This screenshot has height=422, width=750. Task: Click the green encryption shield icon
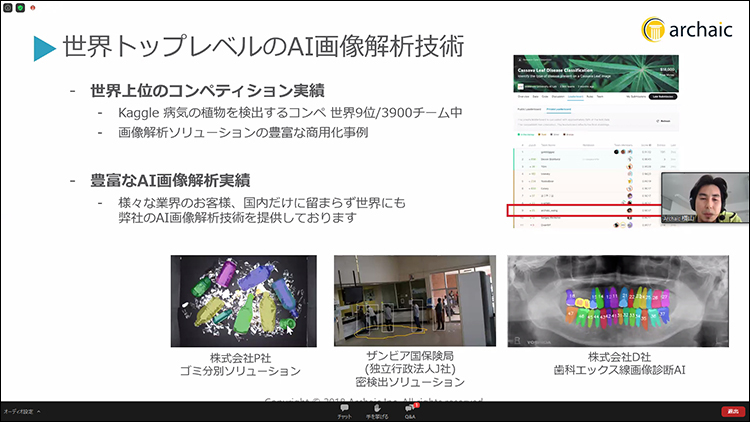(x=21, y=8)
